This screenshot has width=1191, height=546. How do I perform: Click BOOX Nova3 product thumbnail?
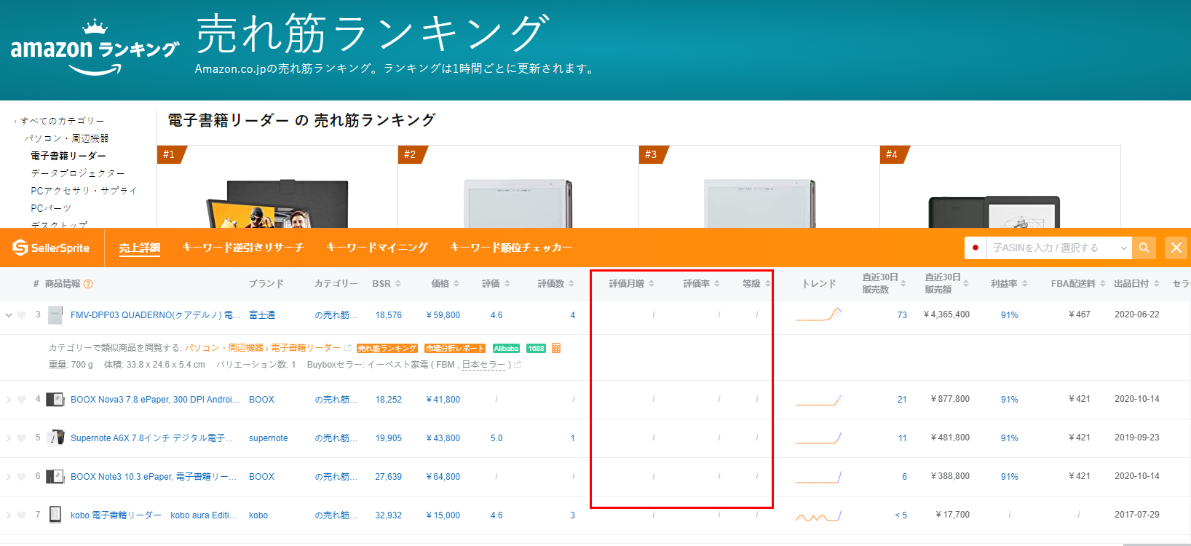[x=54, y=399]
